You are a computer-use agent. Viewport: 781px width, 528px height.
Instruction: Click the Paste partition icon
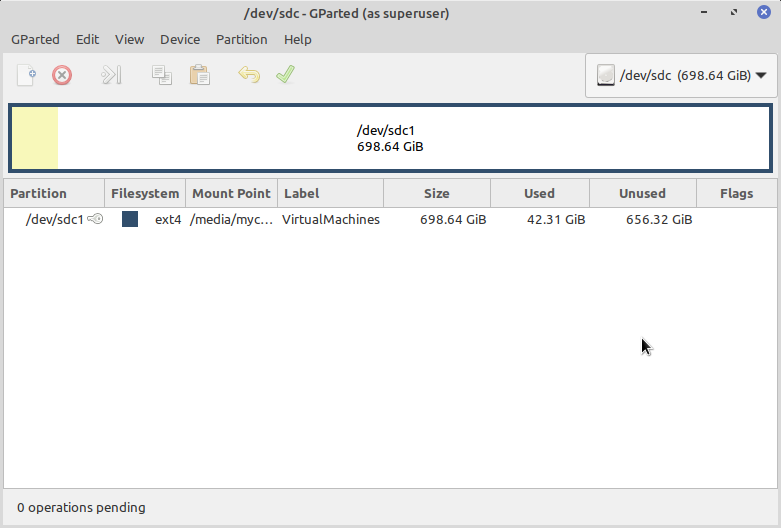pos(199,75)
